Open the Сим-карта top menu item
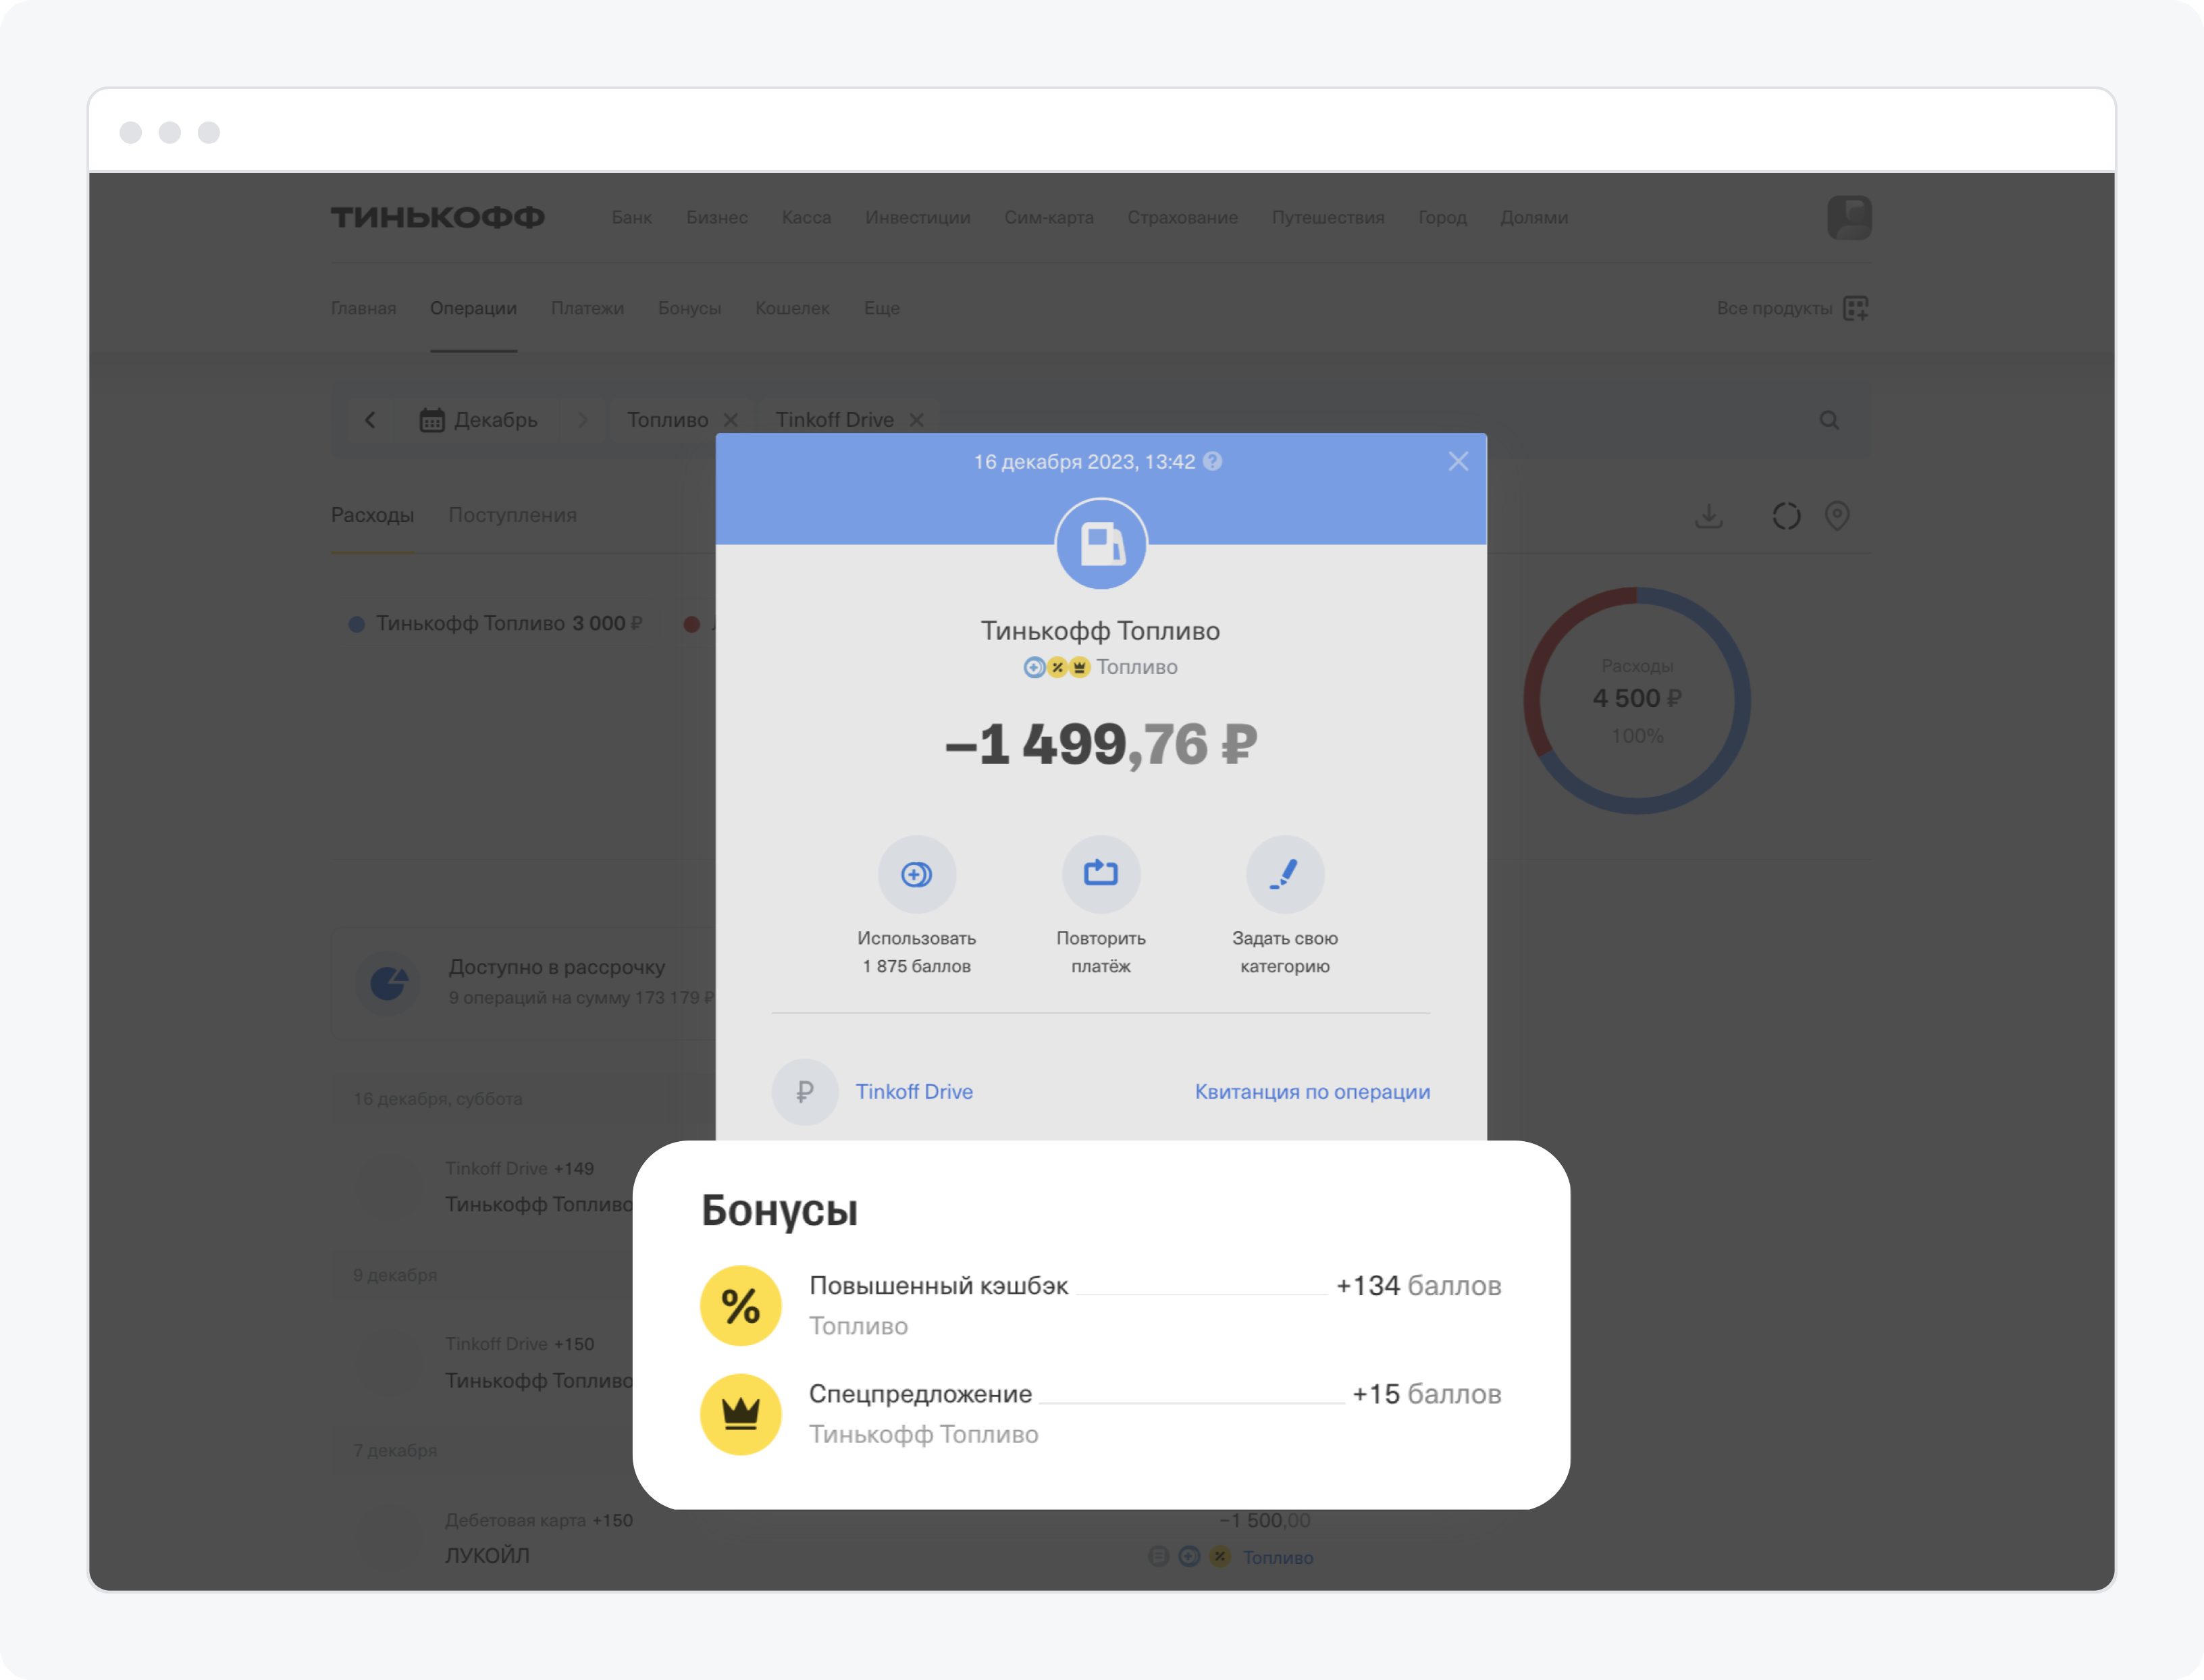 tap(1048, 217)
